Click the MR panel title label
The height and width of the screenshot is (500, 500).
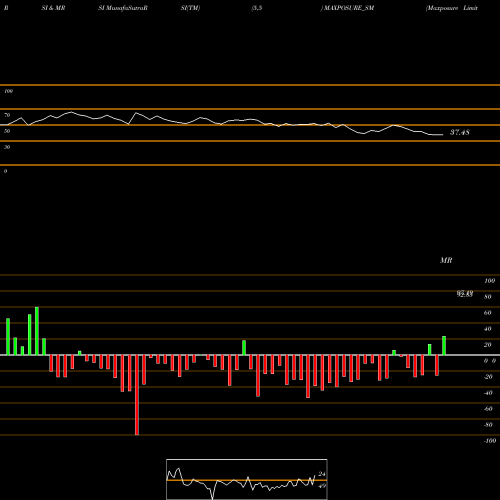click(x=446, y=260)
